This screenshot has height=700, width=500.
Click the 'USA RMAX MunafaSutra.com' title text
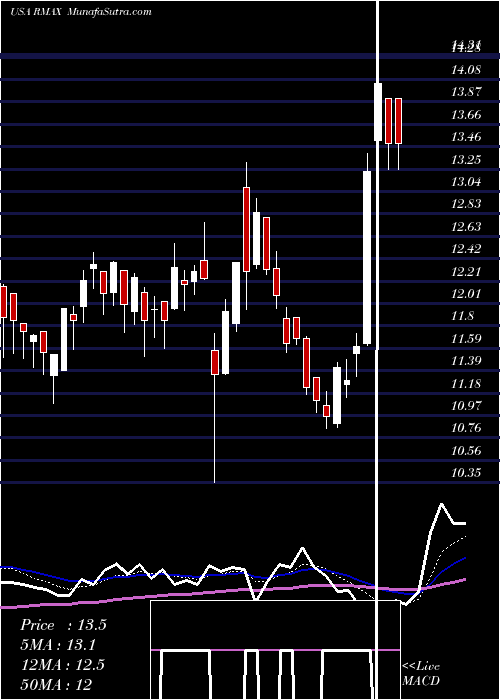tap(81, 12)
